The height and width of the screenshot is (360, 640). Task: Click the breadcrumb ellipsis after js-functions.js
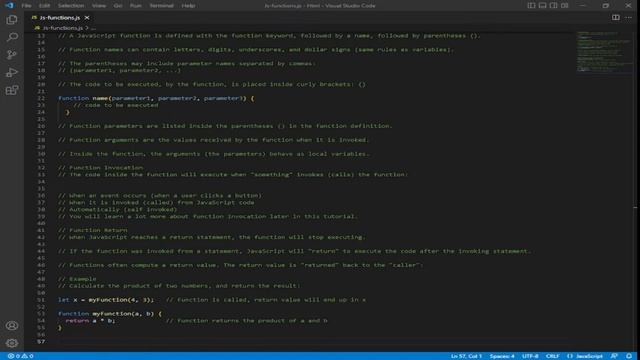[x=93, y=28]
